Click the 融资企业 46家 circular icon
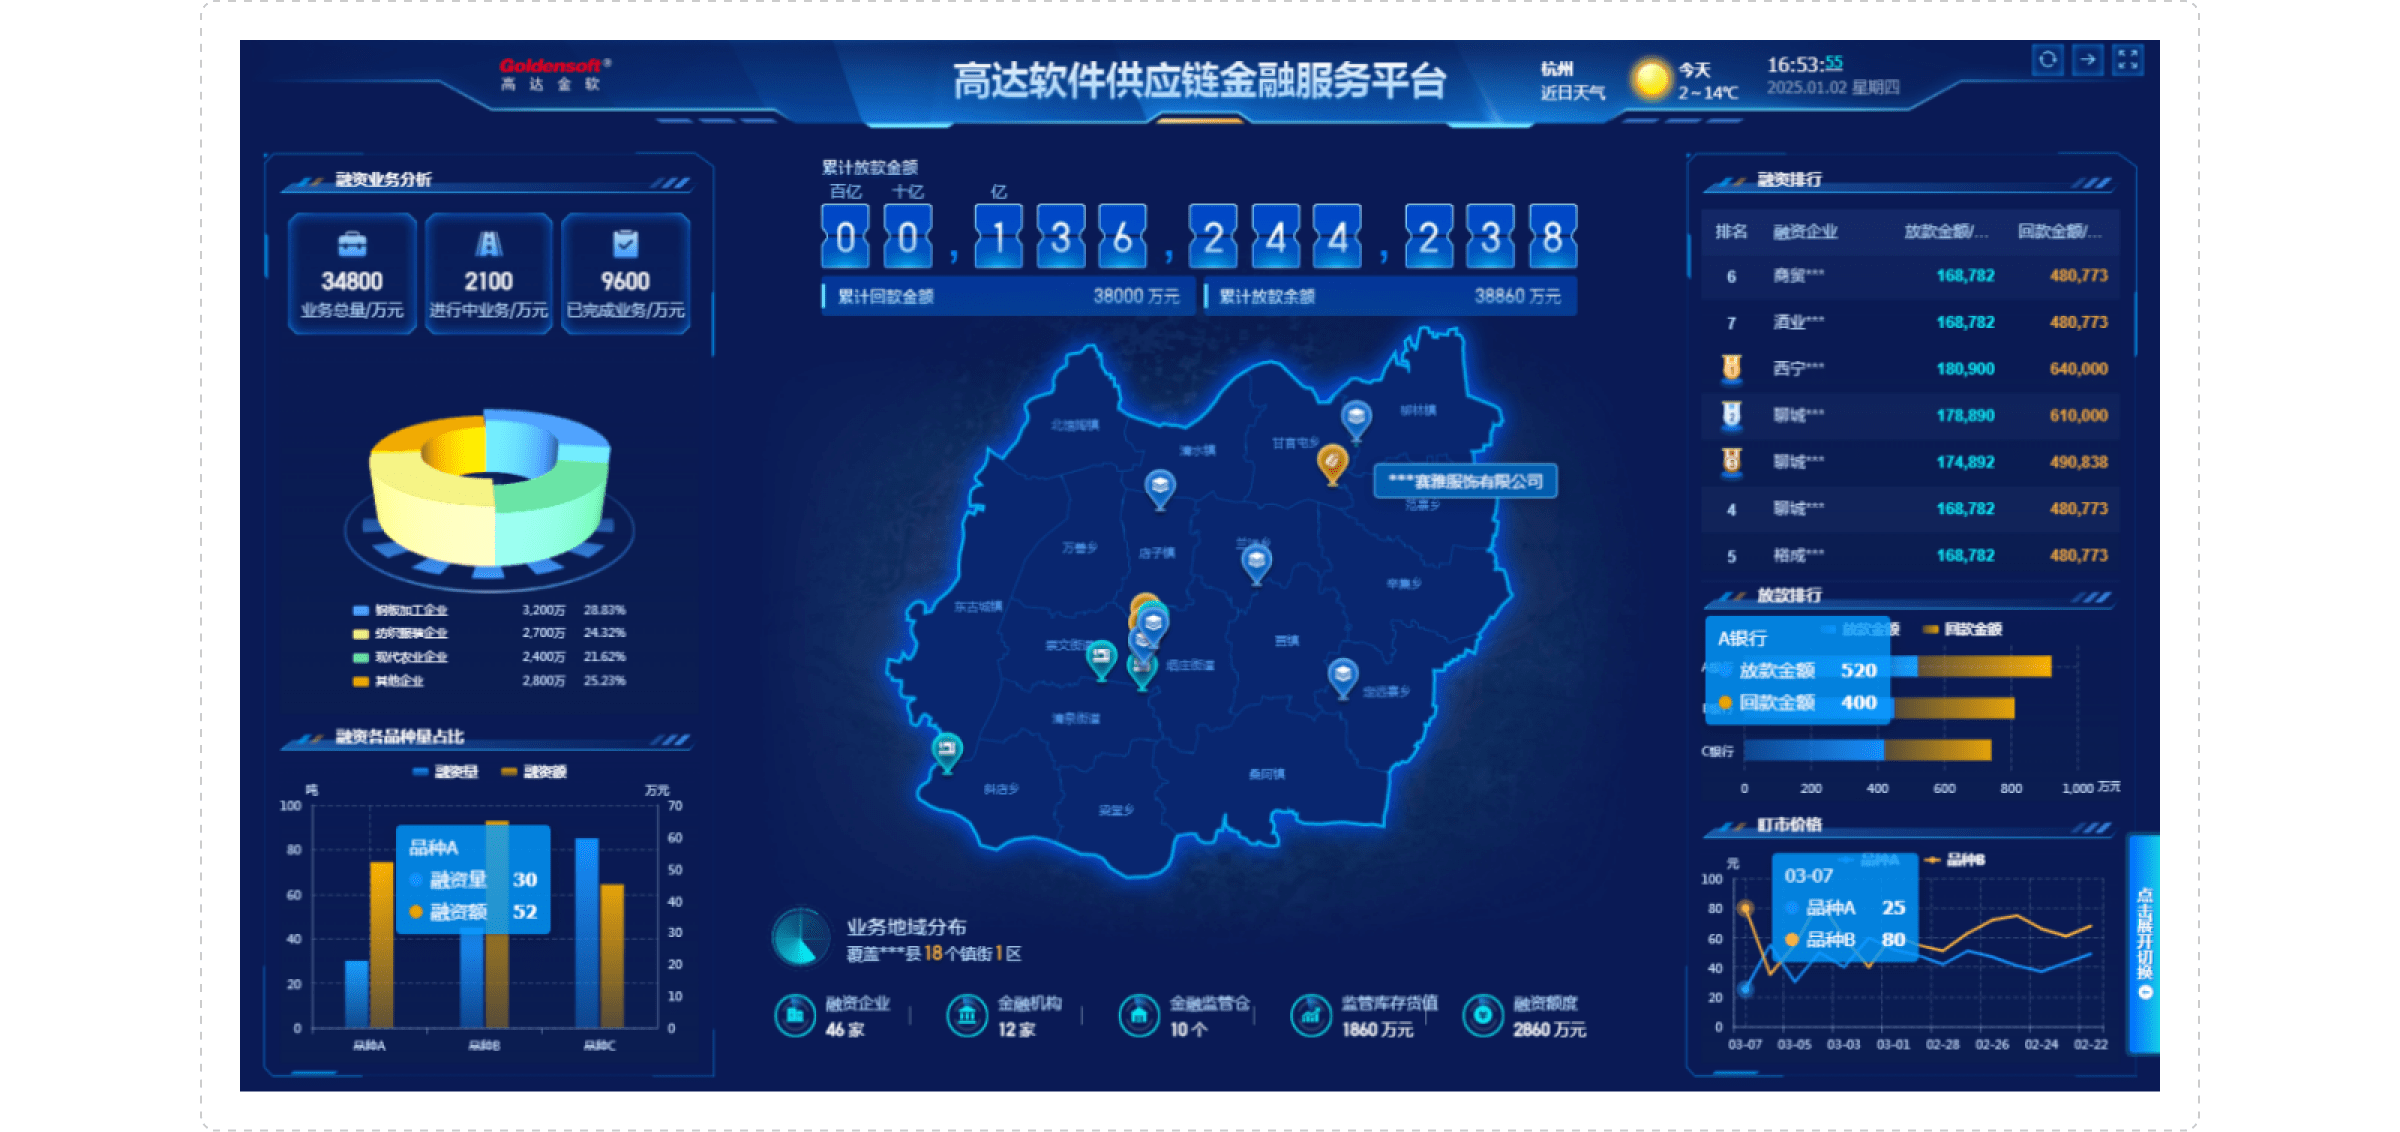 click(795, 1016)
